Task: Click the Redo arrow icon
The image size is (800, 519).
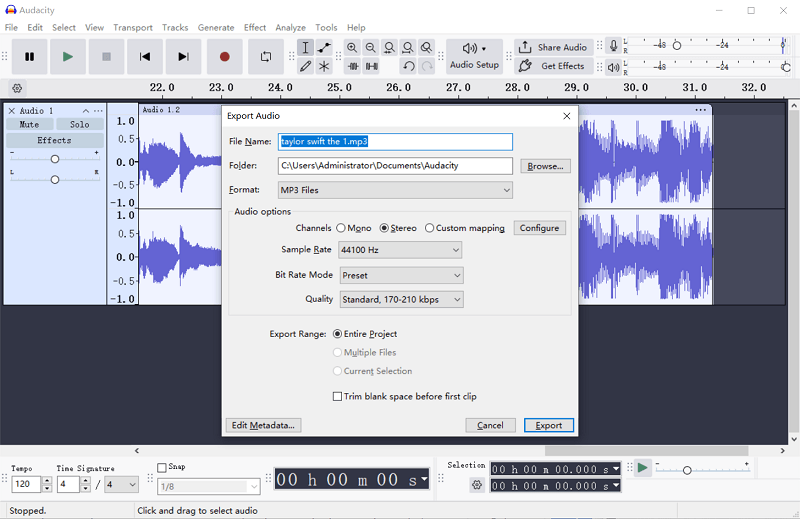Action: click(x=427, y=66)
